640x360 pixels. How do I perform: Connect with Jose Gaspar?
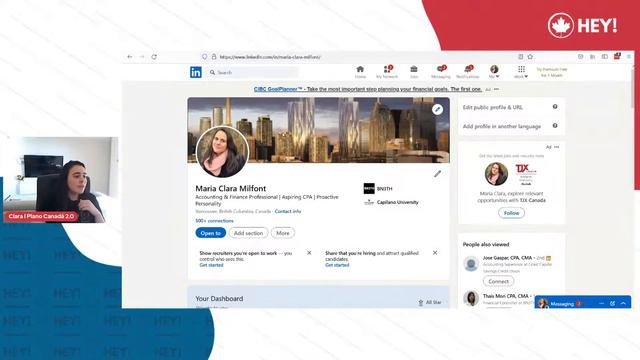498,282
